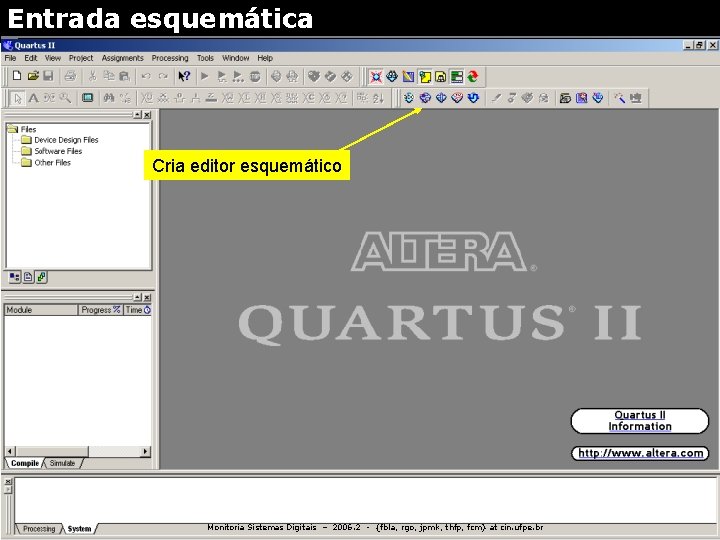Select Software Files folder
Image resolution: width=720 pixels, height=540 pixels.
point(52,151)
